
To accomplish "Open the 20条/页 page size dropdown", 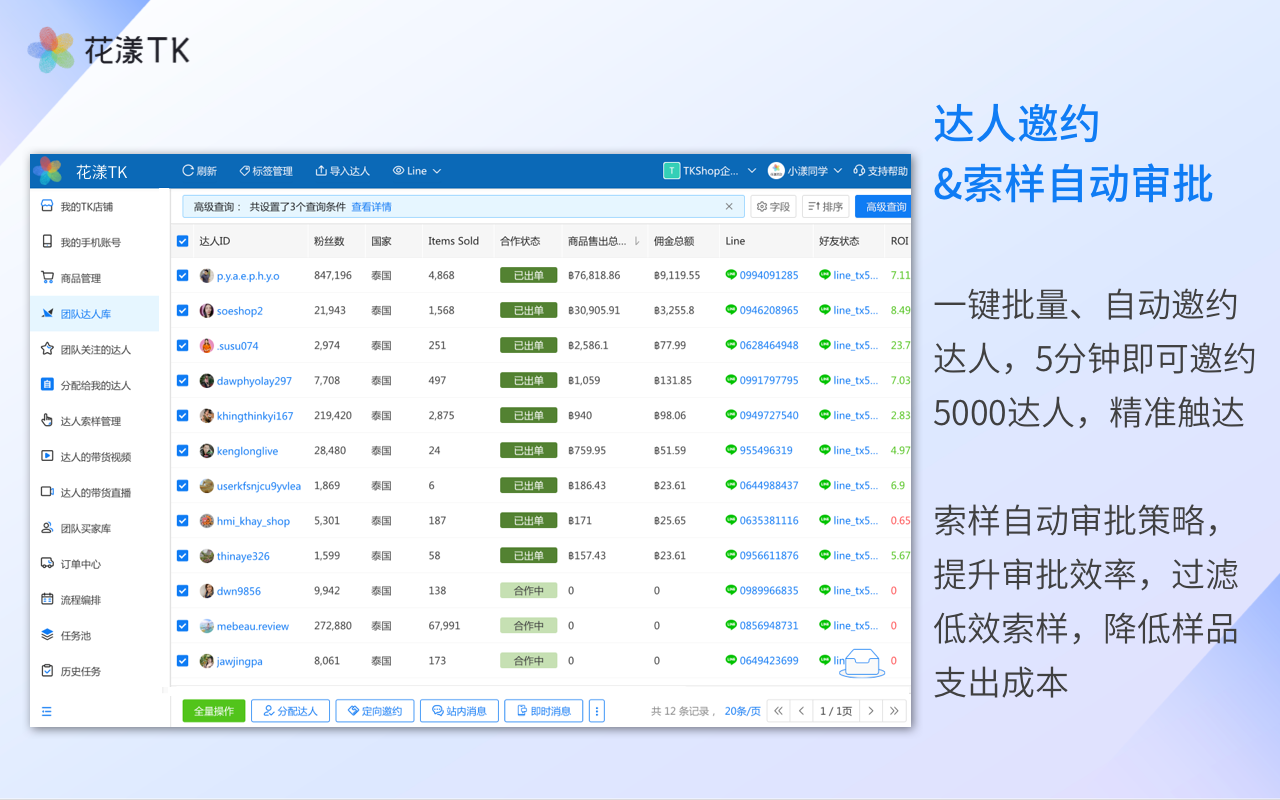I will [x=742, y=711].
